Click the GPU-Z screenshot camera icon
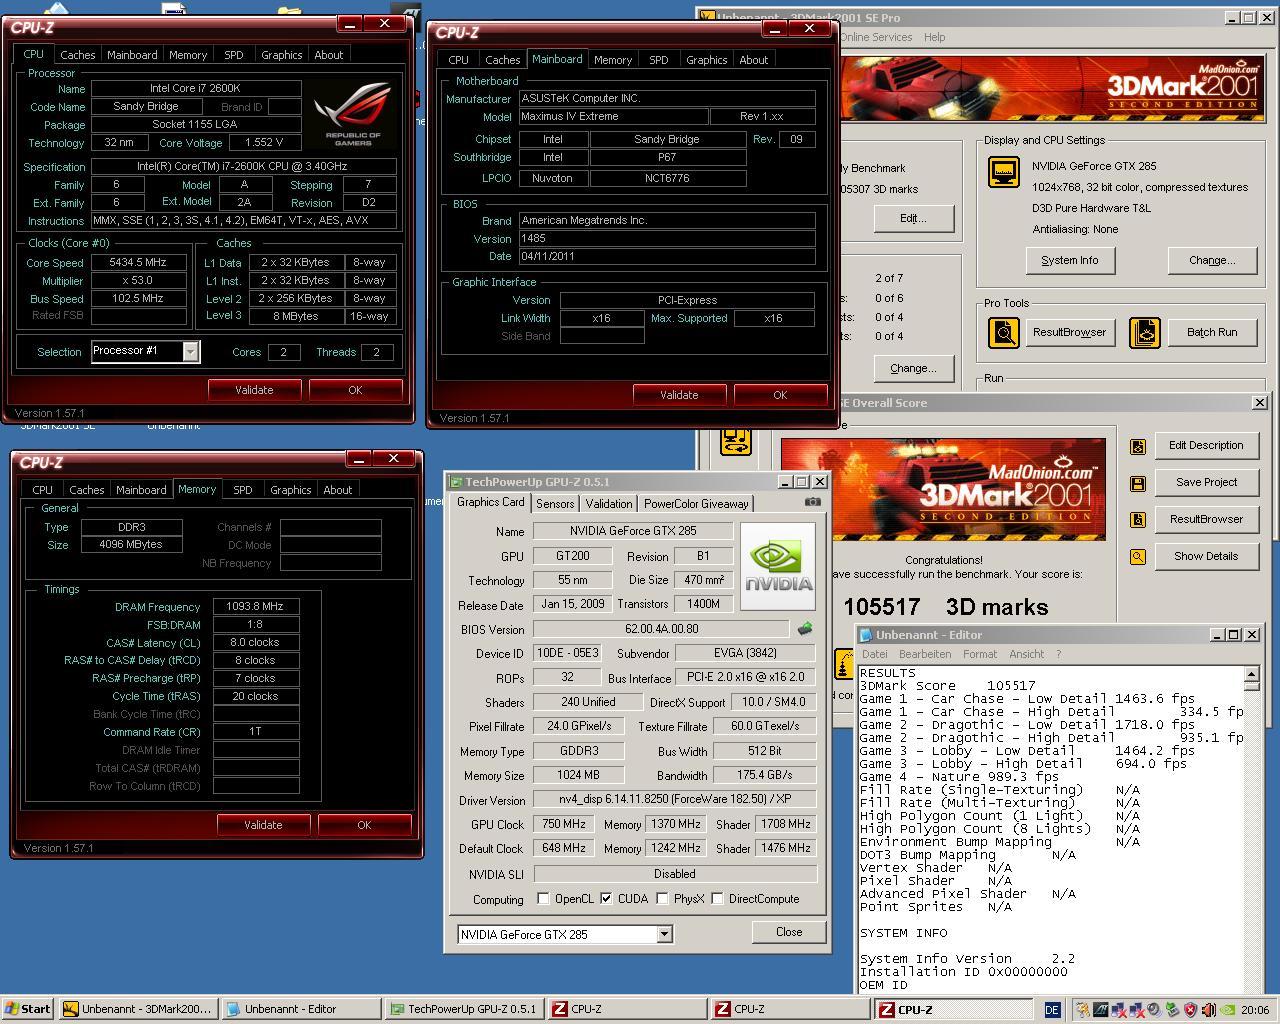This screenshot has width=1280, height=1024. [x=813, y=502]
